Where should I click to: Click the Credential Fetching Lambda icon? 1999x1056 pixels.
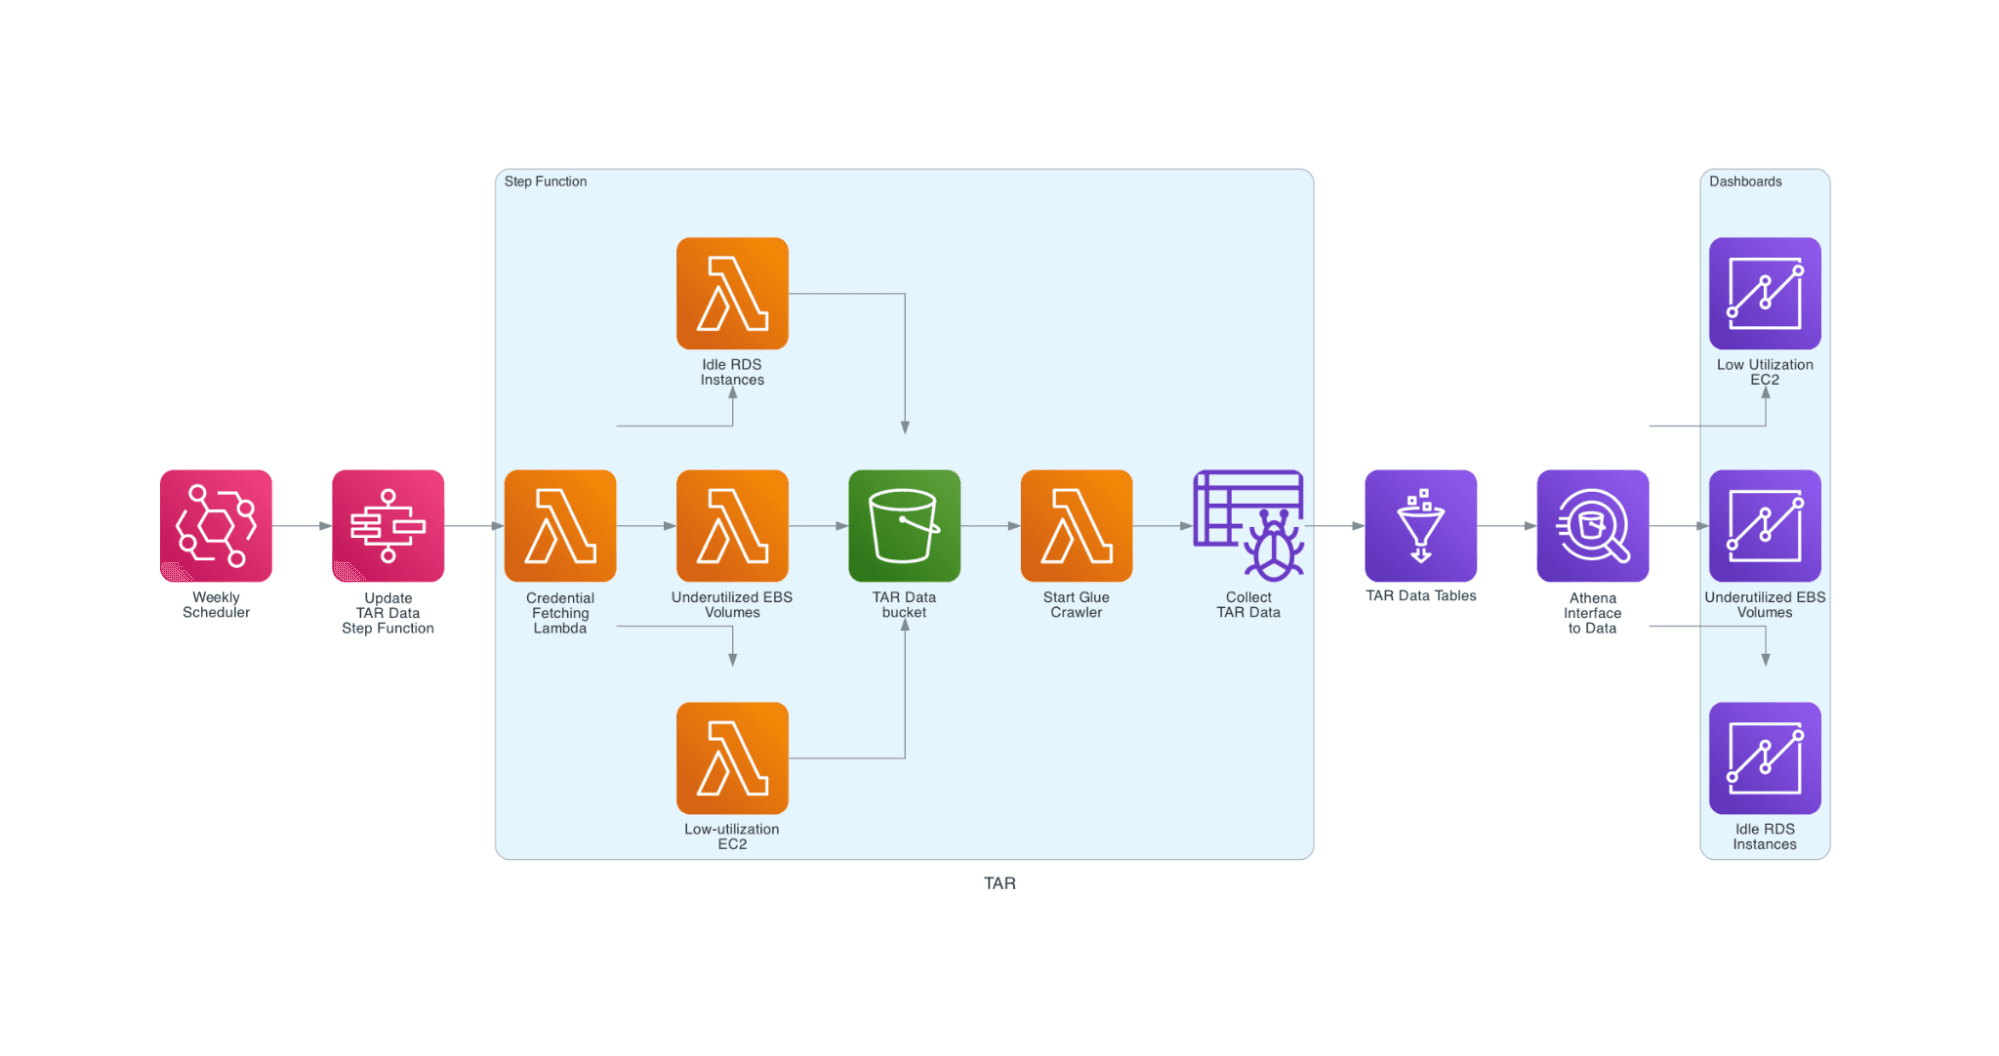pos(560,526)
